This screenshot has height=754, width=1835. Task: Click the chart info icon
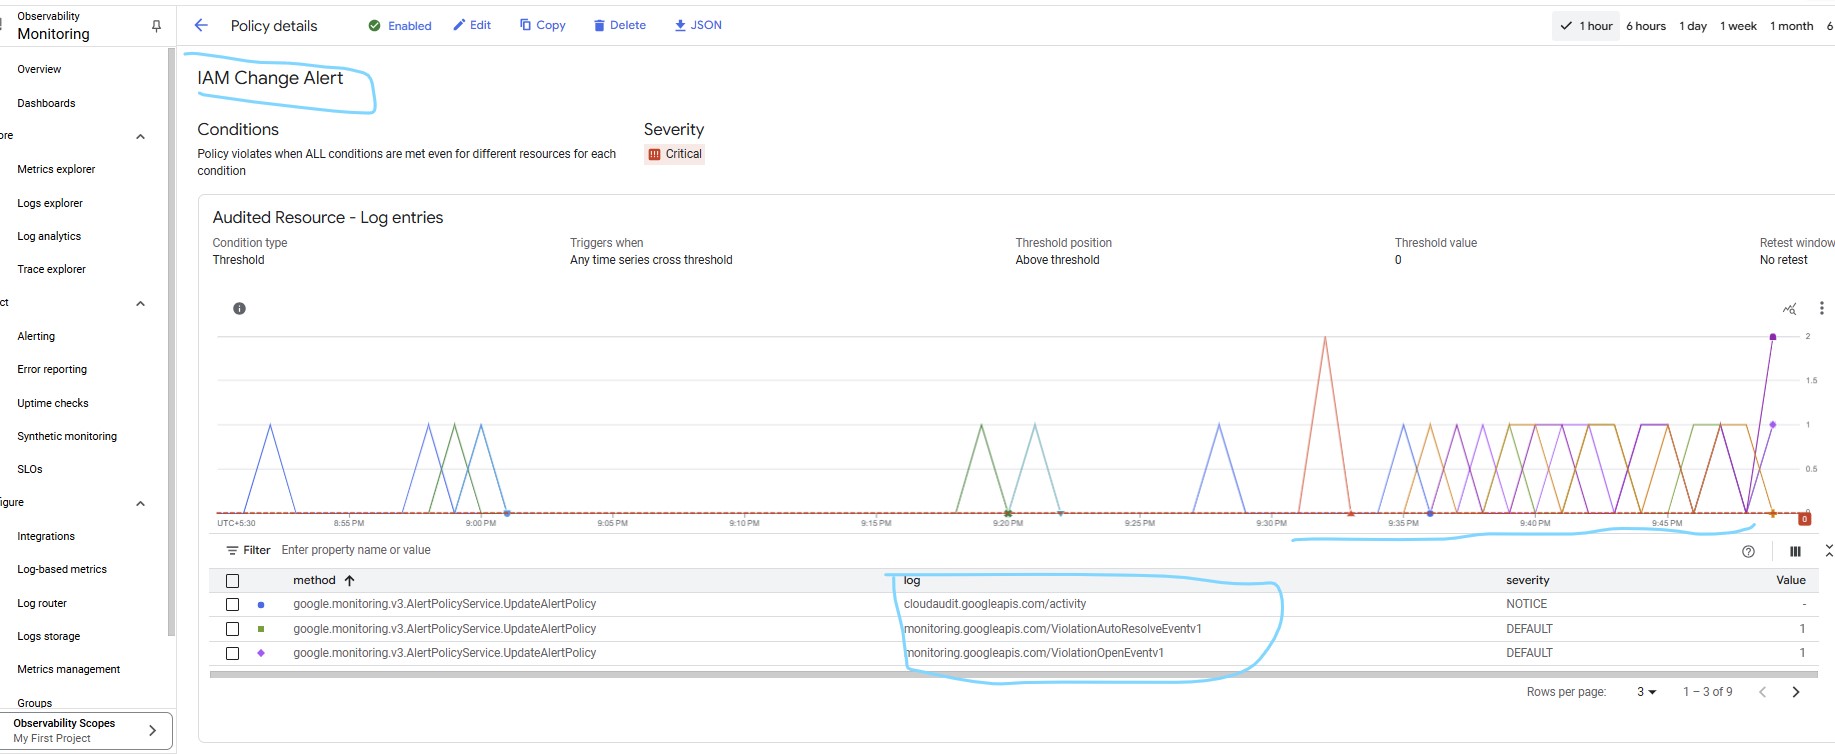click(x=239, y=308)
